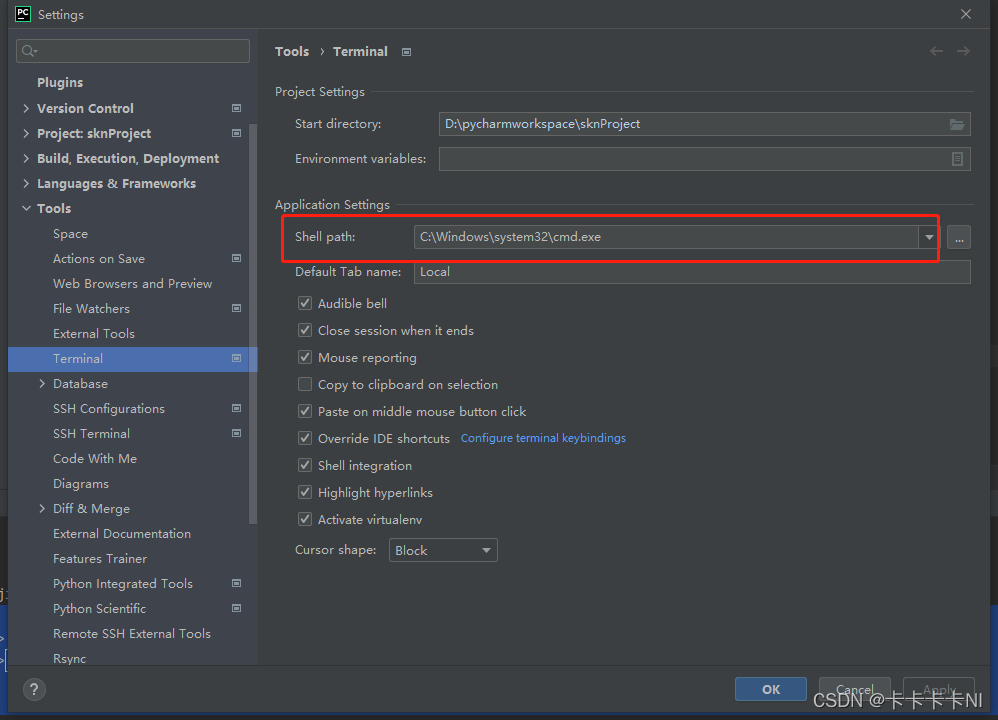Enable the Mouse reporting checkbox
The width and height of the screenshot is (998, 720).
click(305, 357)
